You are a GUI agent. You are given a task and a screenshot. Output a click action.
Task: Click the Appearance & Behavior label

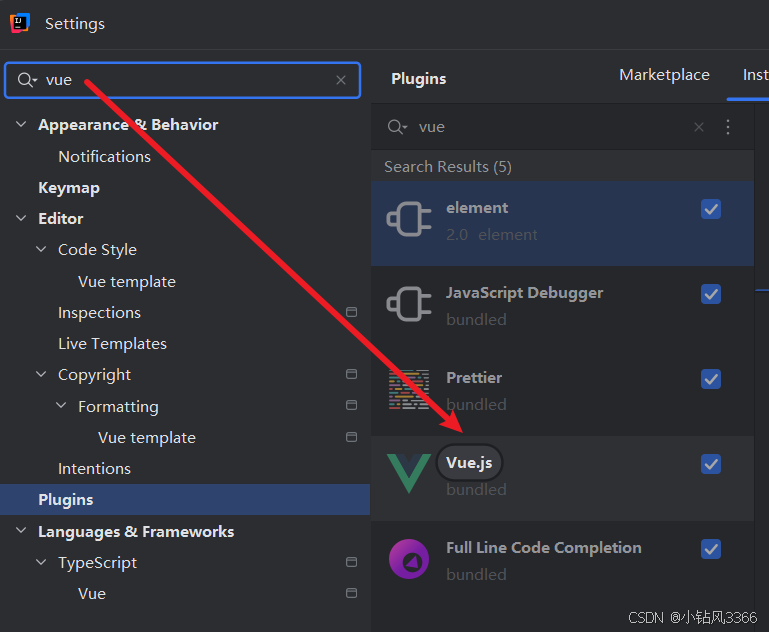(x=128, y=125)
